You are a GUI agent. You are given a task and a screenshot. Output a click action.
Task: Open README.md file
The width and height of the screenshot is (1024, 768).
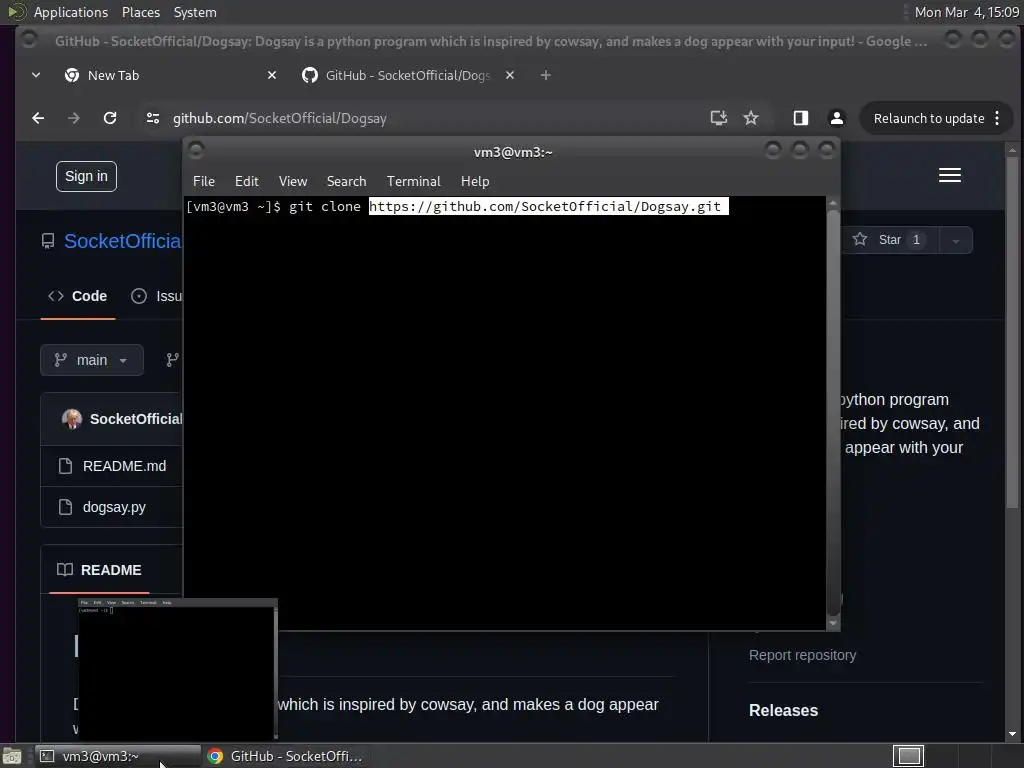[x=124, y=466]
